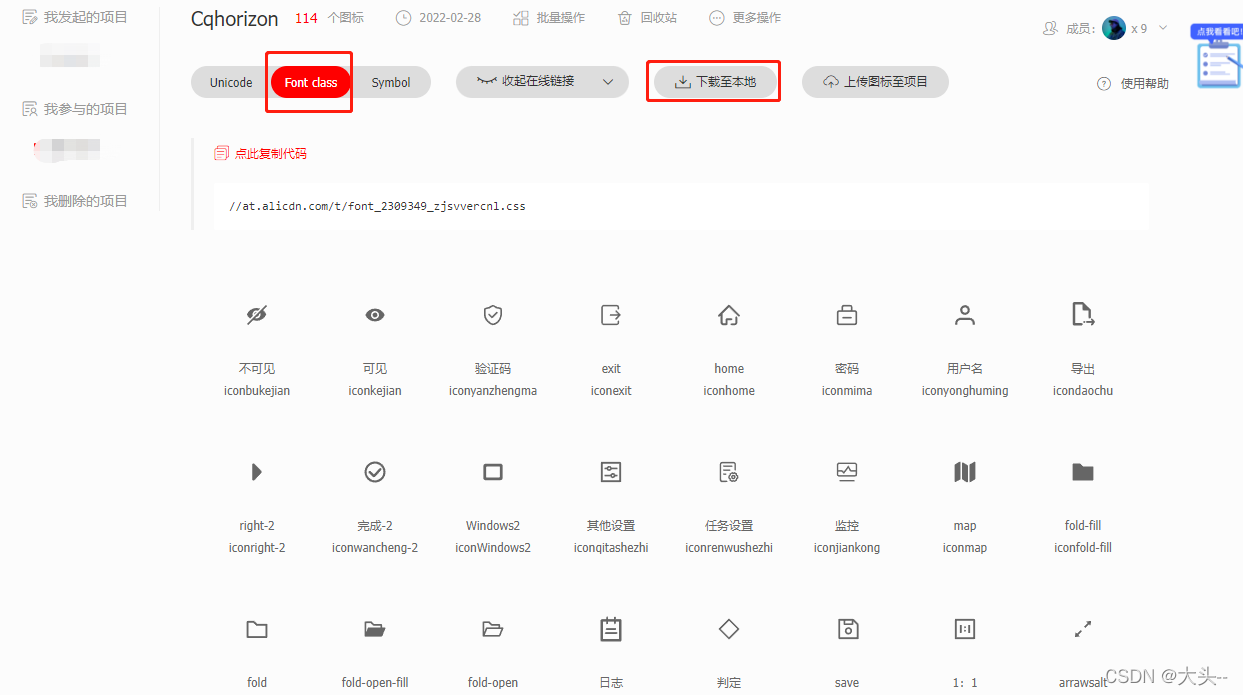This screenshot has width=1243, height=695.
Task: Select the 验证码 shield icon
Action: pos(493,314)
